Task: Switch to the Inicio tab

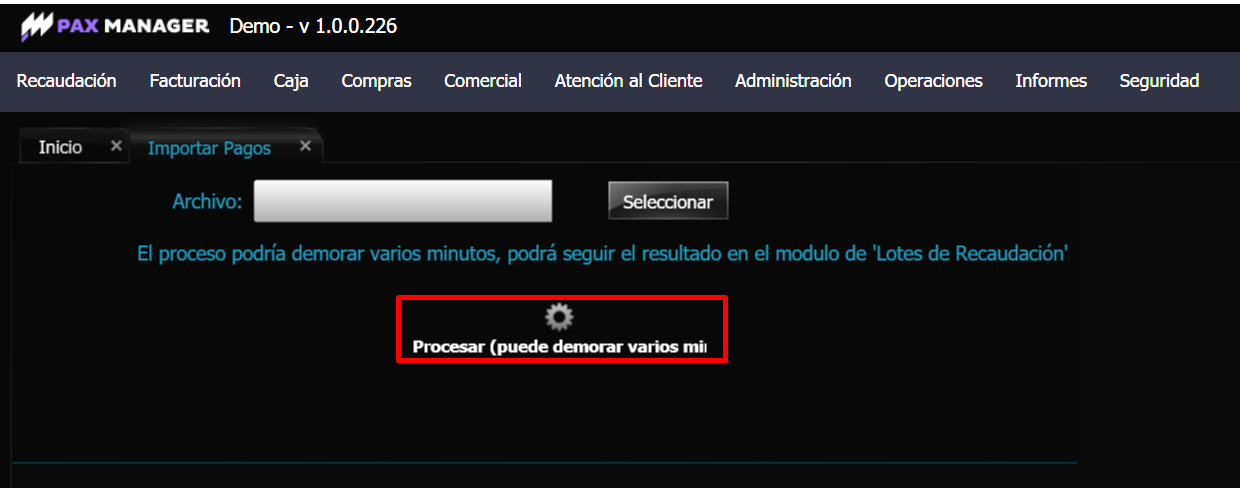Action: coord(60,147)
